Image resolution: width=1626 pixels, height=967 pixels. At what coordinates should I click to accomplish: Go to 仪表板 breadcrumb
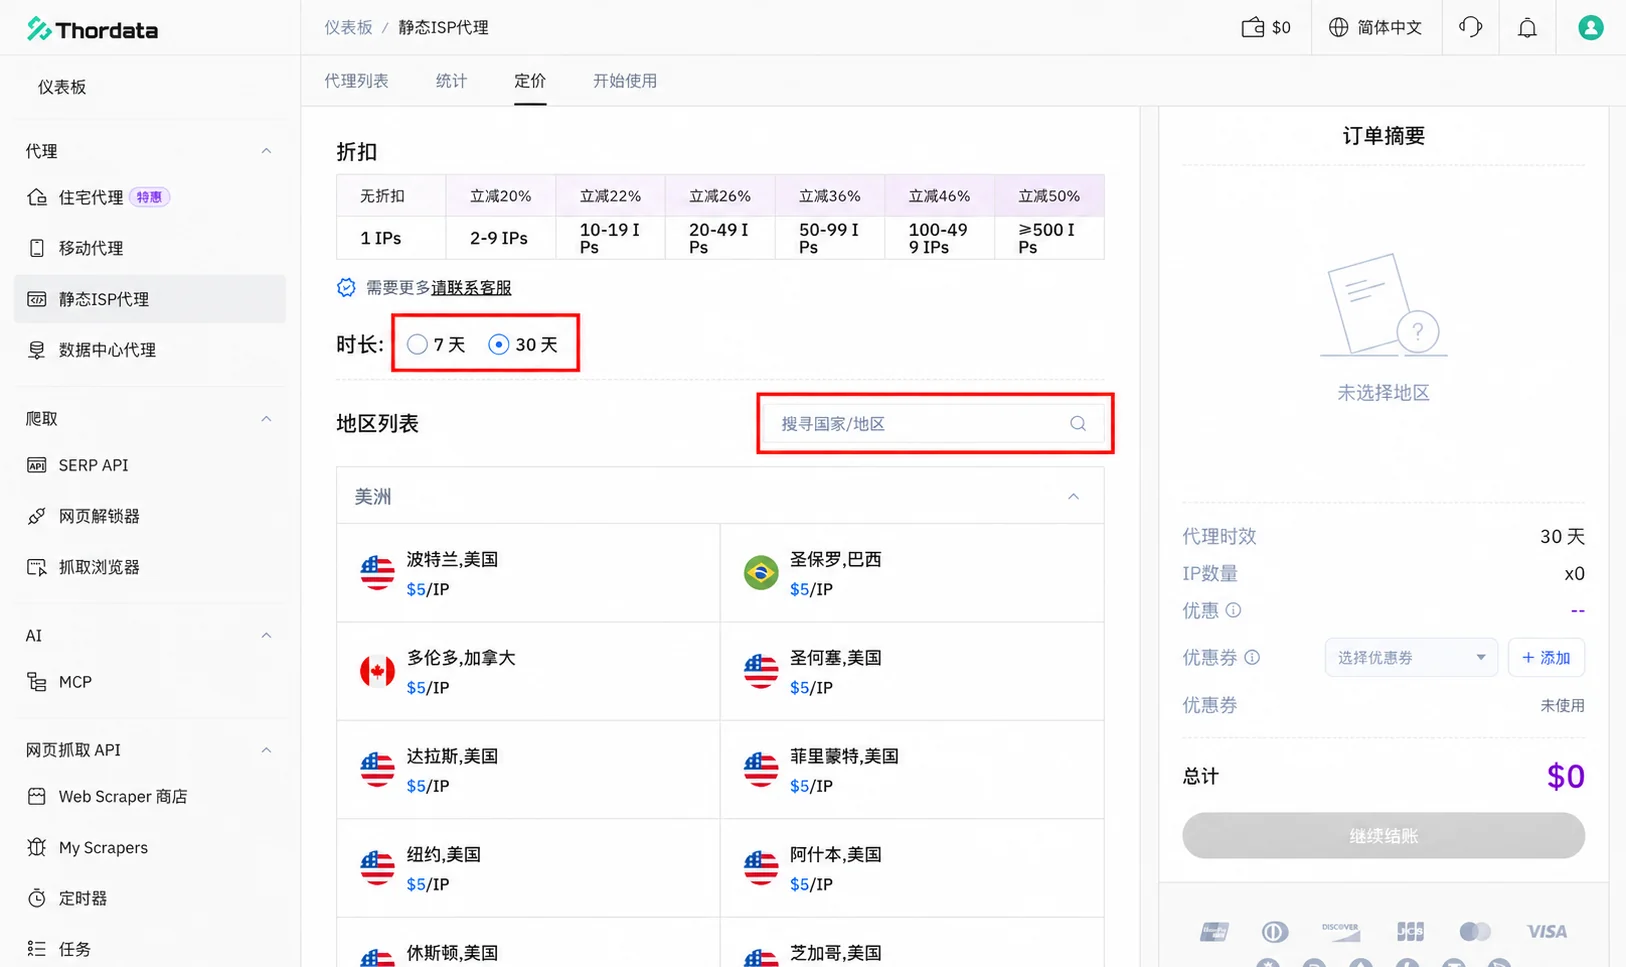(x=348, y=27)
